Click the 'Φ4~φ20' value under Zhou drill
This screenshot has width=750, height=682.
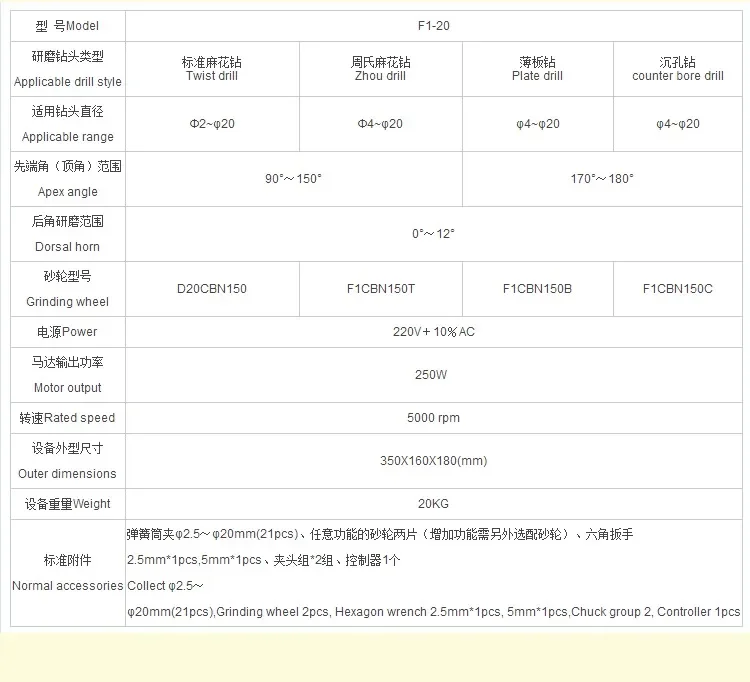tap(380, 124)
